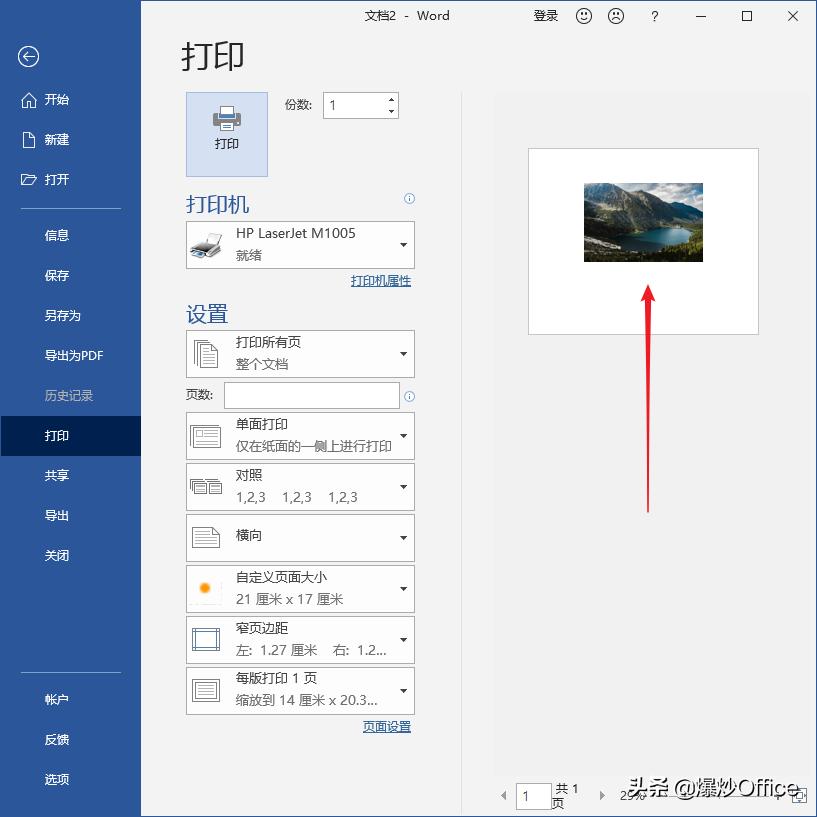Click the previous page arrow in preview bar
The height and width of the screenshot is (817, 817).
point(504,793)
